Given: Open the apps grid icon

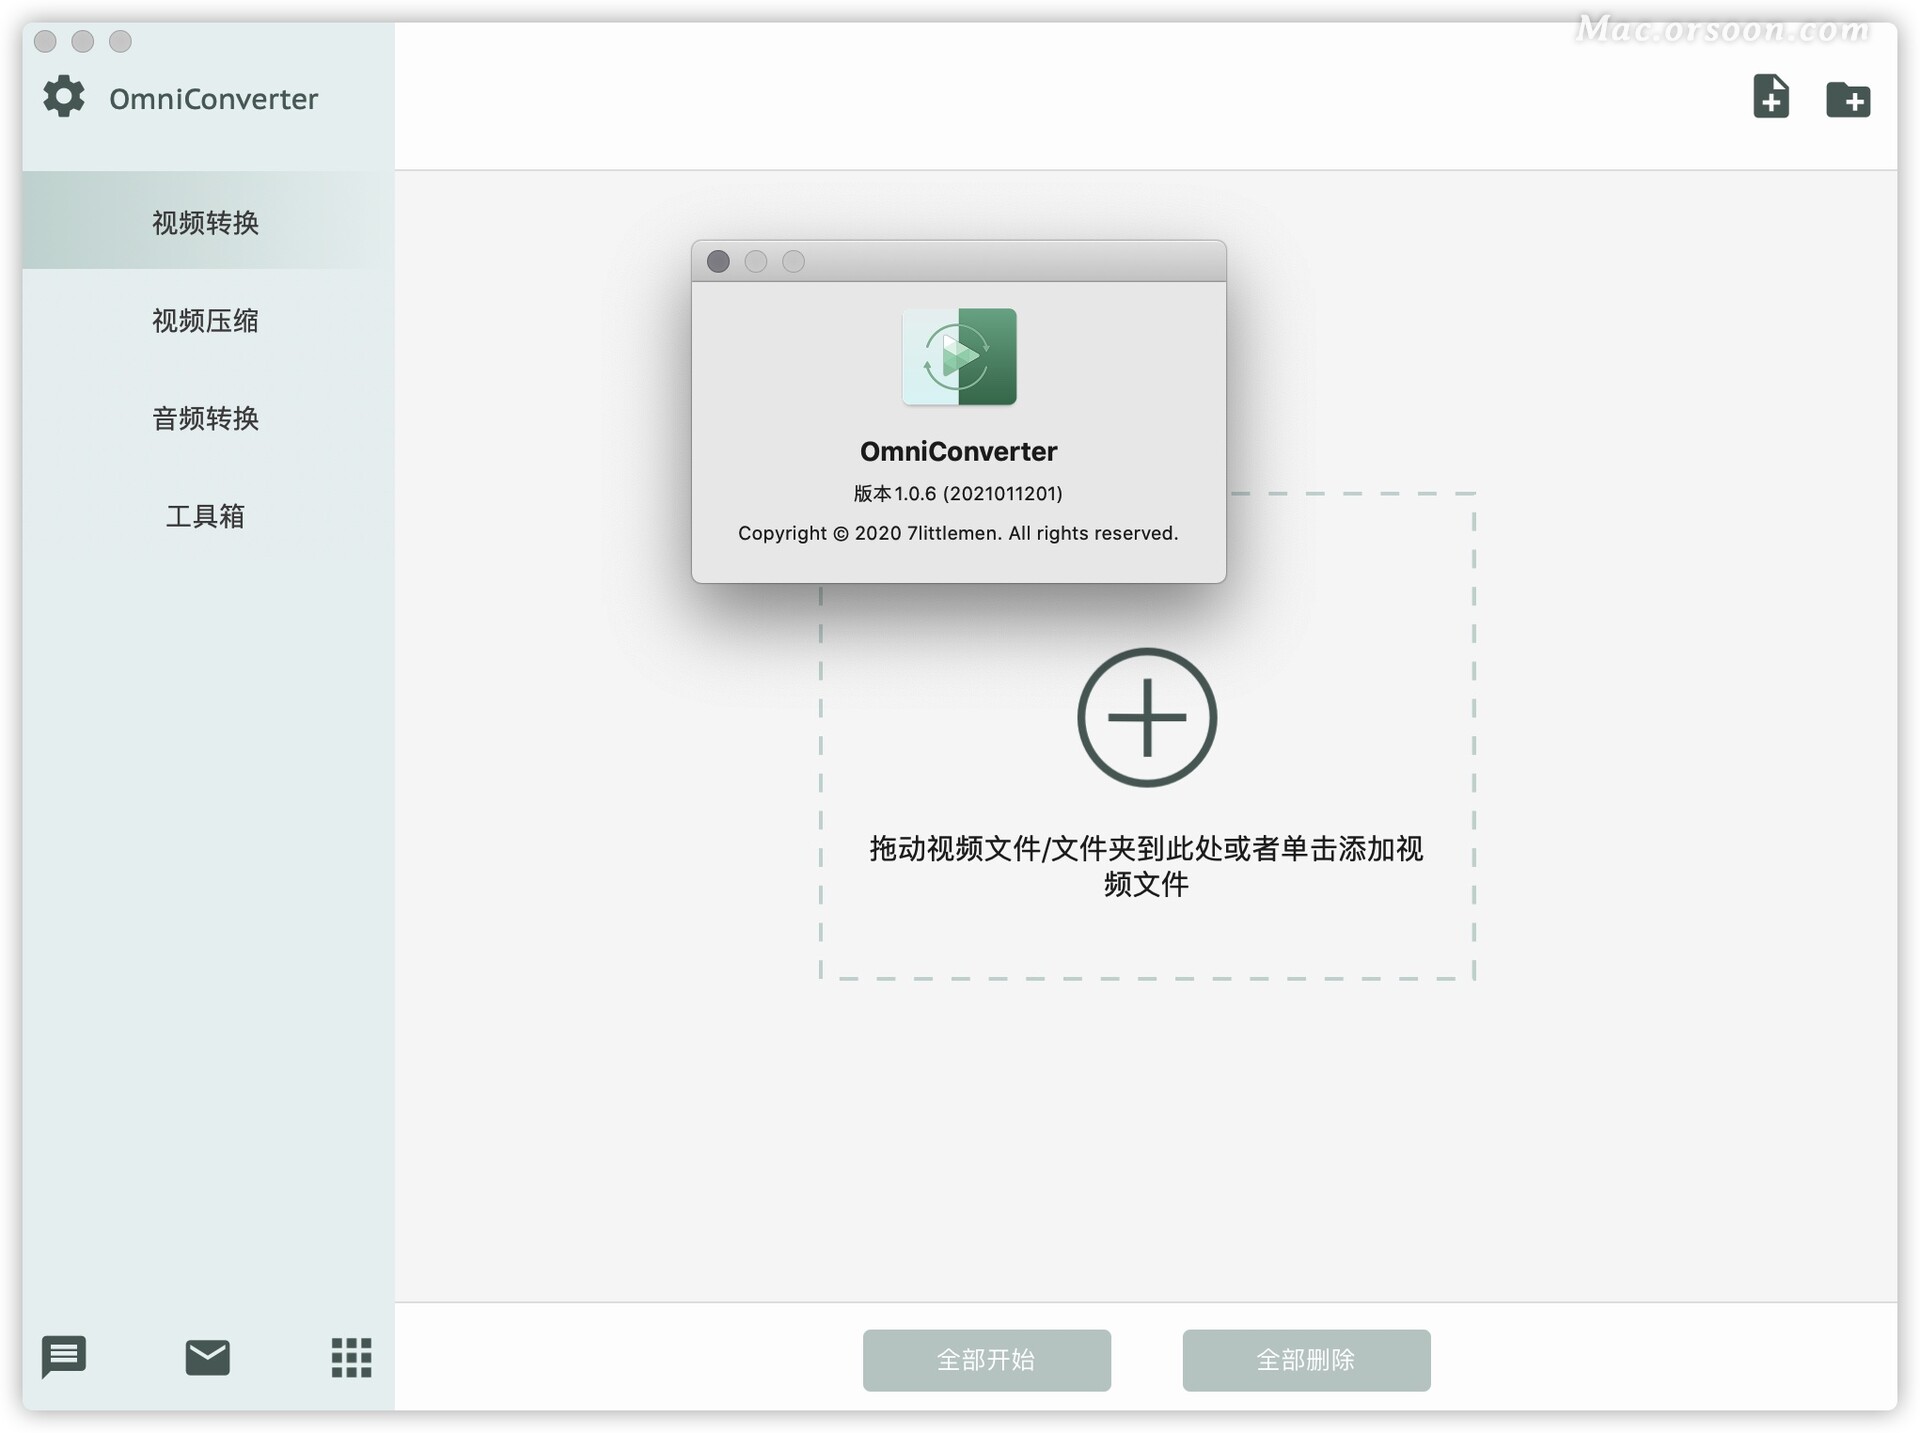Looking at the screenshot, I should [351, 1357].
